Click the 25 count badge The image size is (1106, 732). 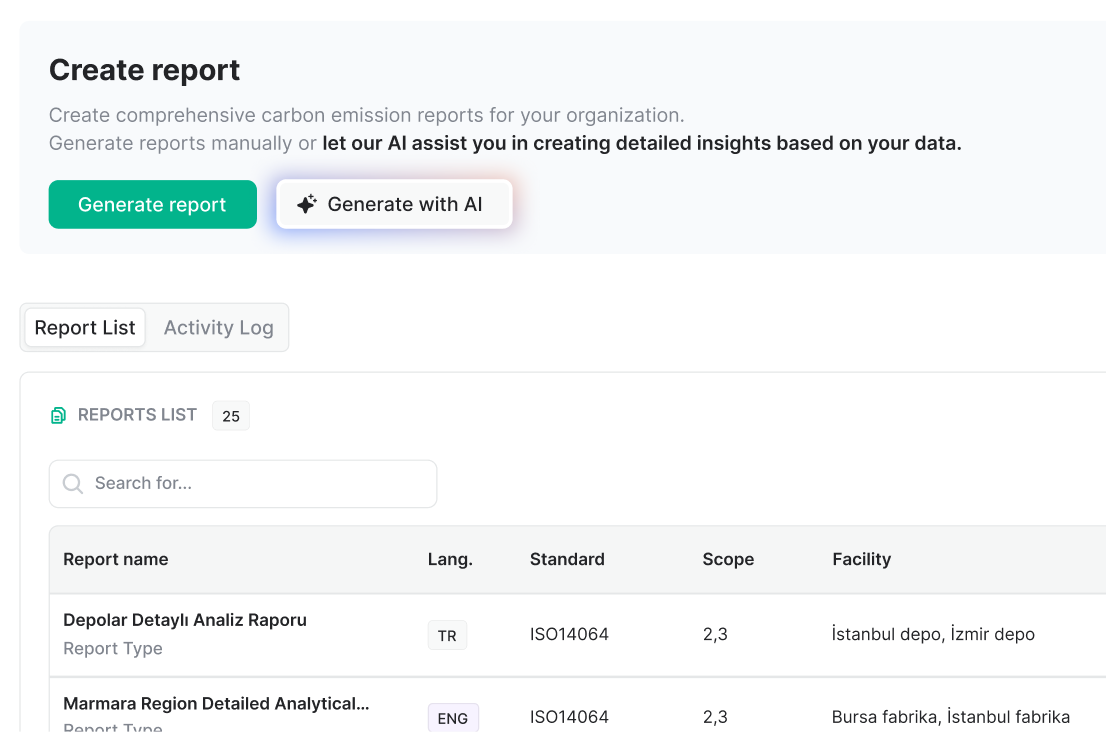click(x=231, y=416)
